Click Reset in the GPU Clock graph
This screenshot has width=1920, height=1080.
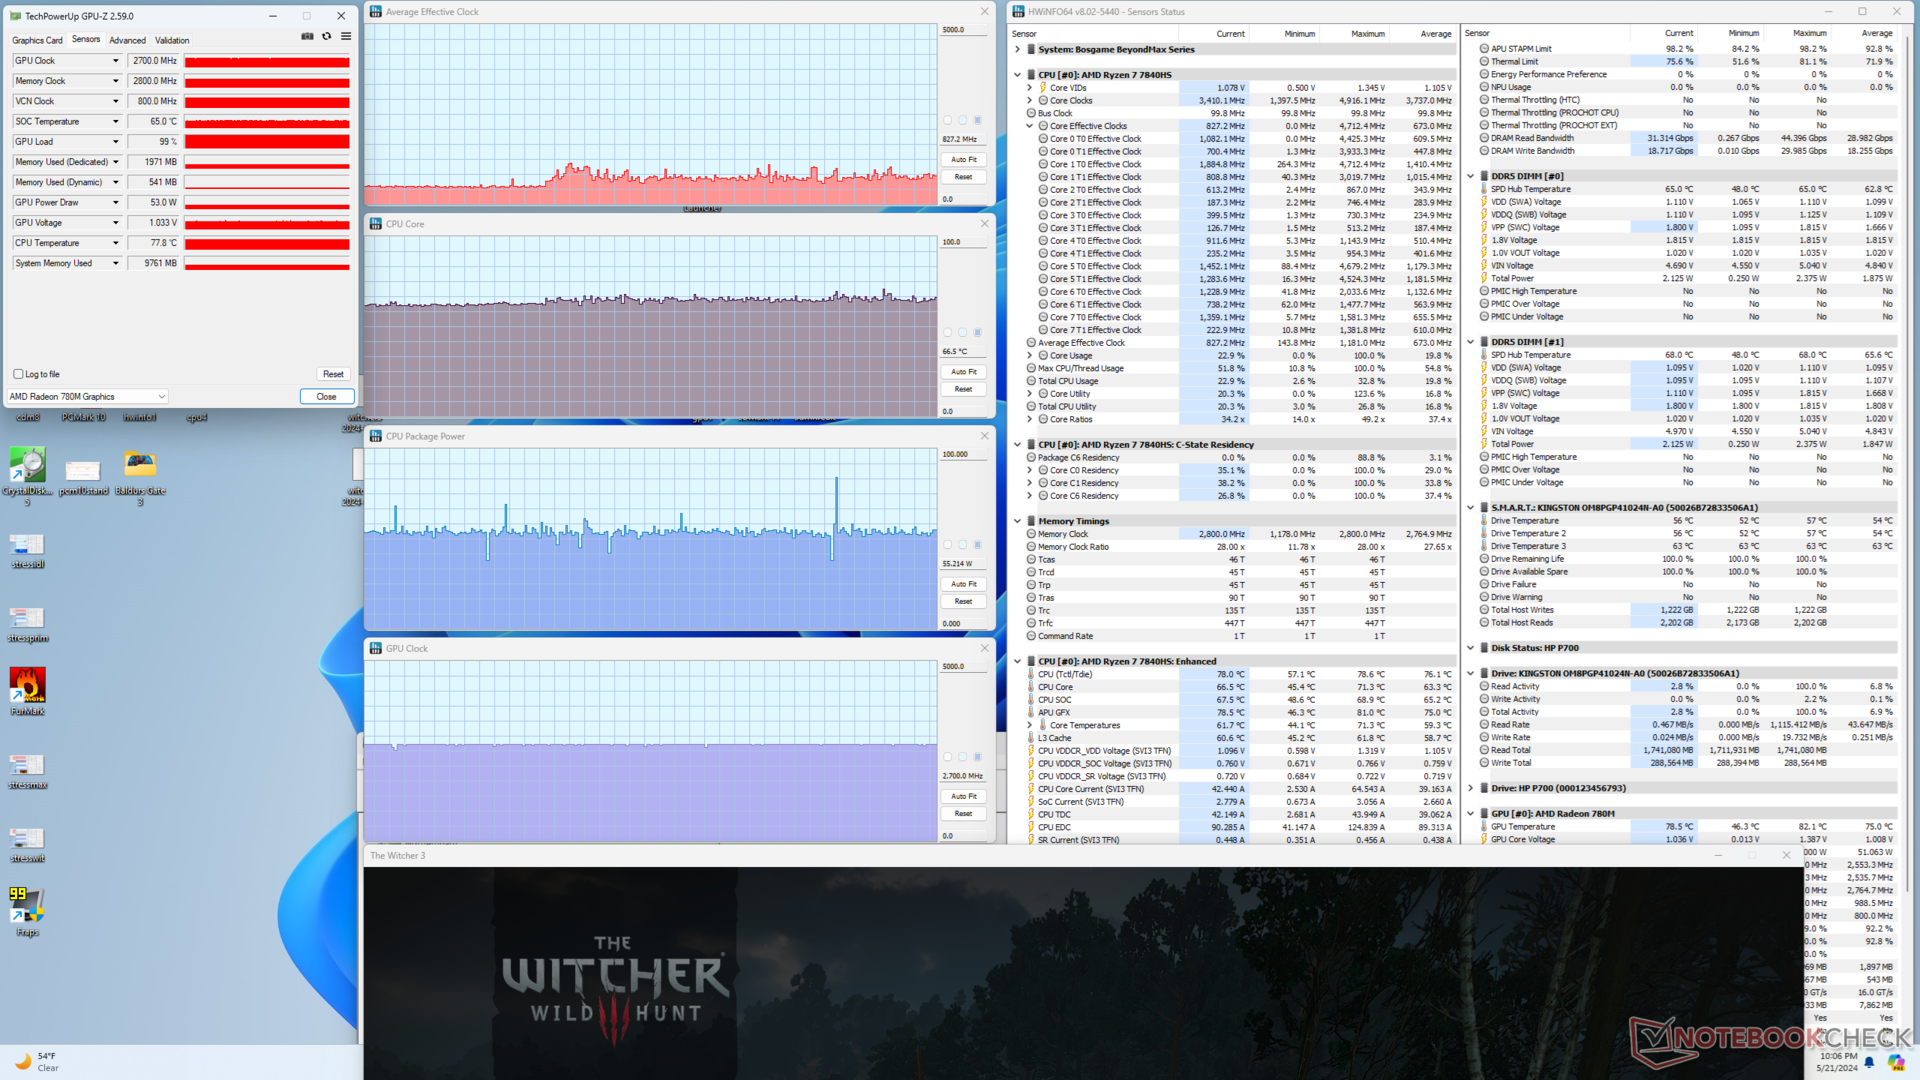(963, 814)
